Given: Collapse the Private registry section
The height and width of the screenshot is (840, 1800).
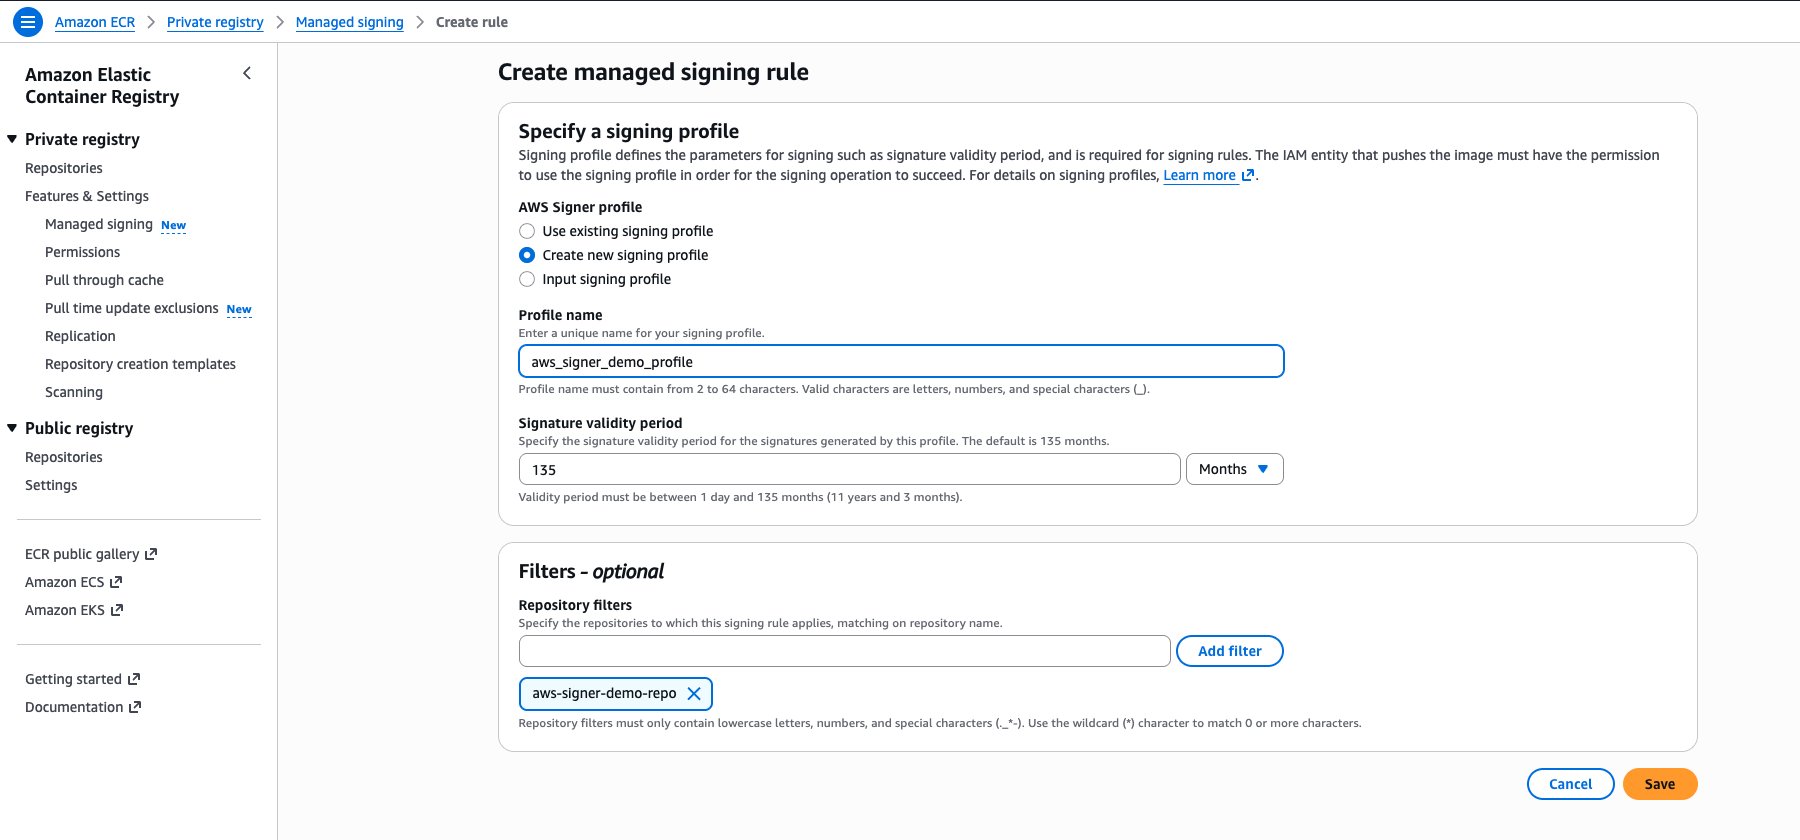Looking at the screenshot, I should pyautogui.click(x=10, y=139).
